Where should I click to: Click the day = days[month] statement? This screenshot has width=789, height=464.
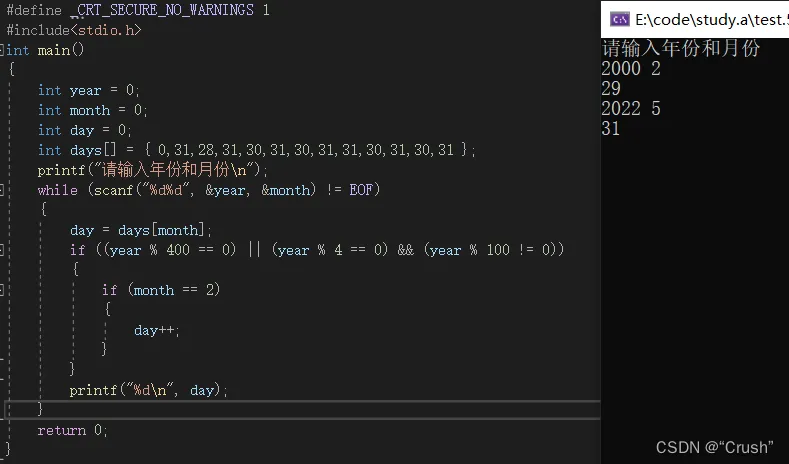point(141,230)
